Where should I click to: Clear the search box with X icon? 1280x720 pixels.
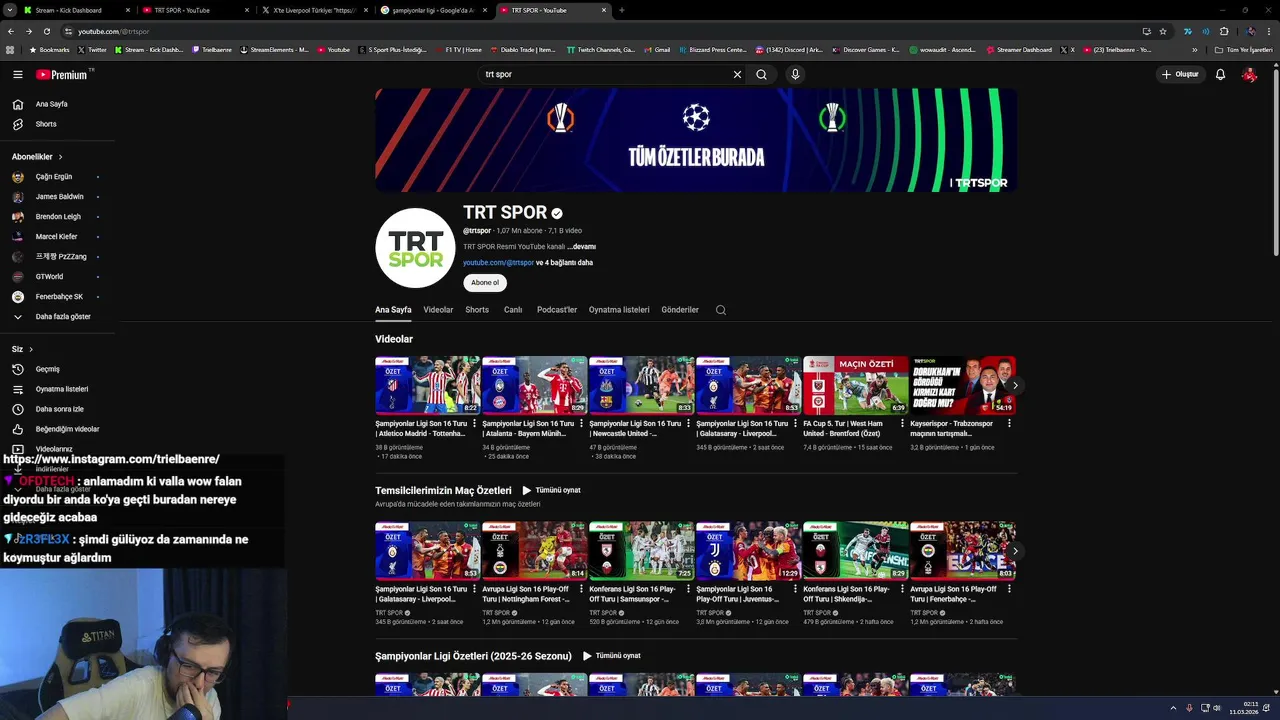click(737, 74)
